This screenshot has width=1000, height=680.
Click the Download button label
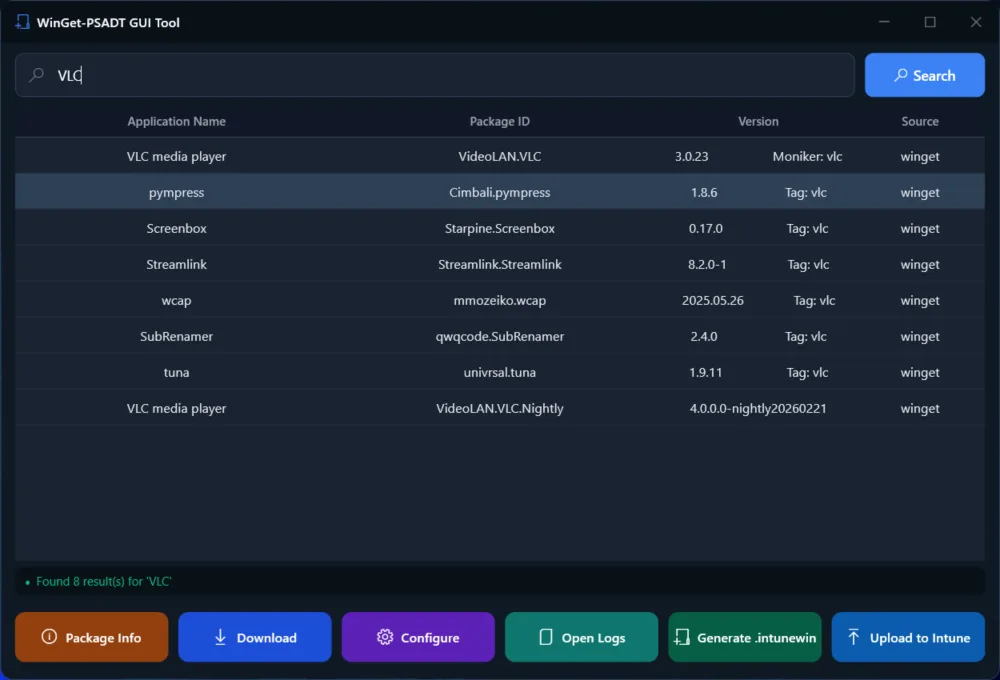tap(267, 638)
